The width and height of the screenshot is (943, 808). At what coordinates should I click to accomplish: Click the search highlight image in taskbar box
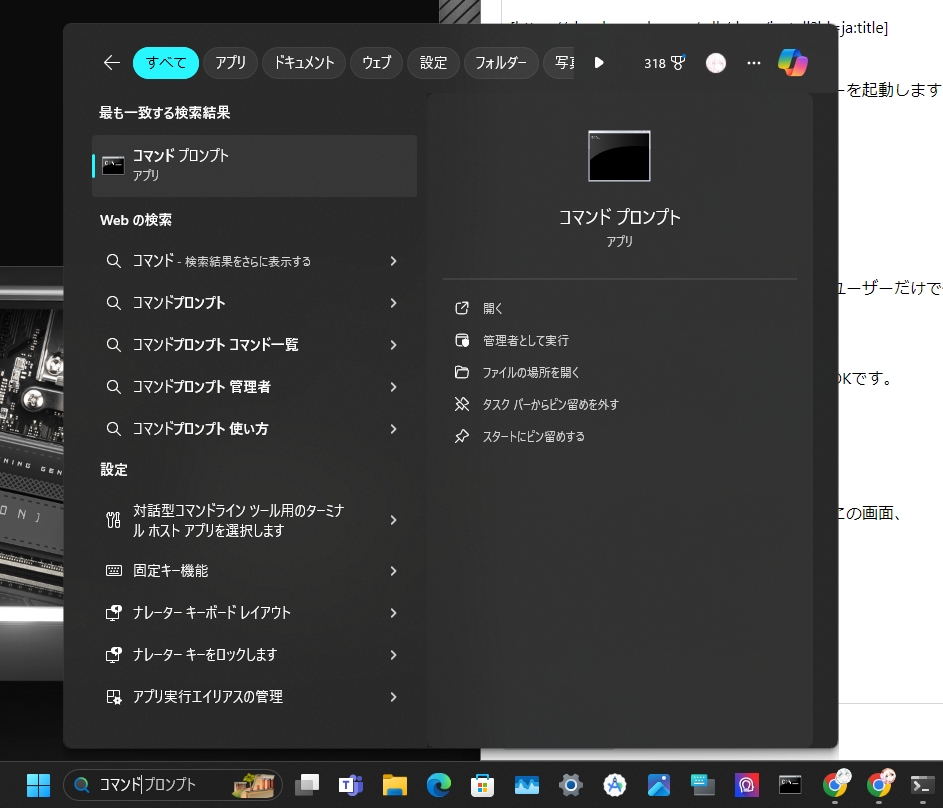tap(254, 785)
